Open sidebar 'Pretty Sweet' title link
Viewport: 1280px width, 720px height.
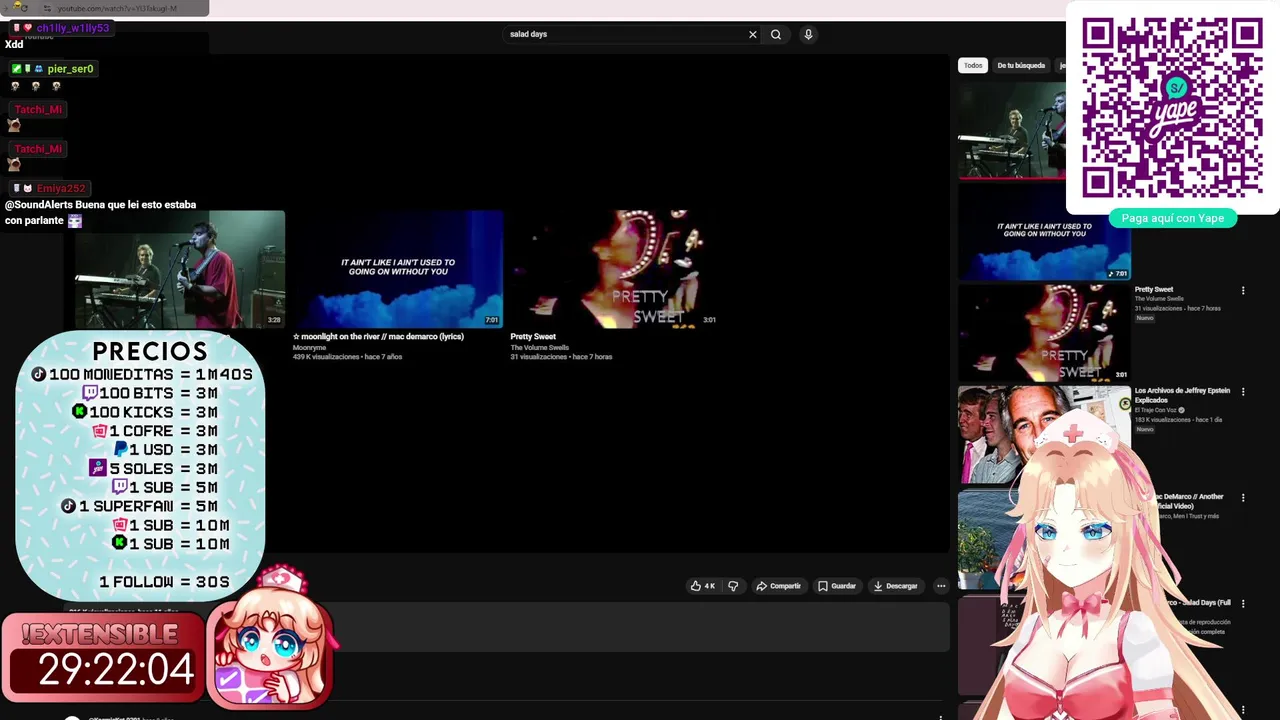[1154, 290]
